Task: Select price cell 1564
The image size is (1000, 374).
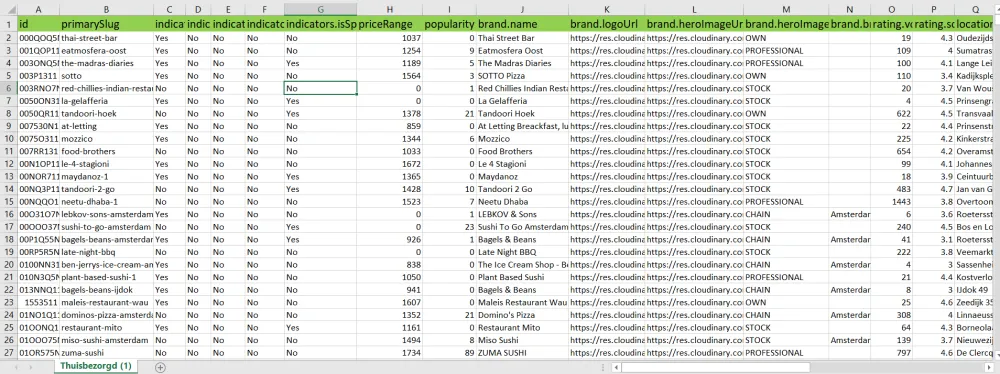Action: tap(390, 76)
